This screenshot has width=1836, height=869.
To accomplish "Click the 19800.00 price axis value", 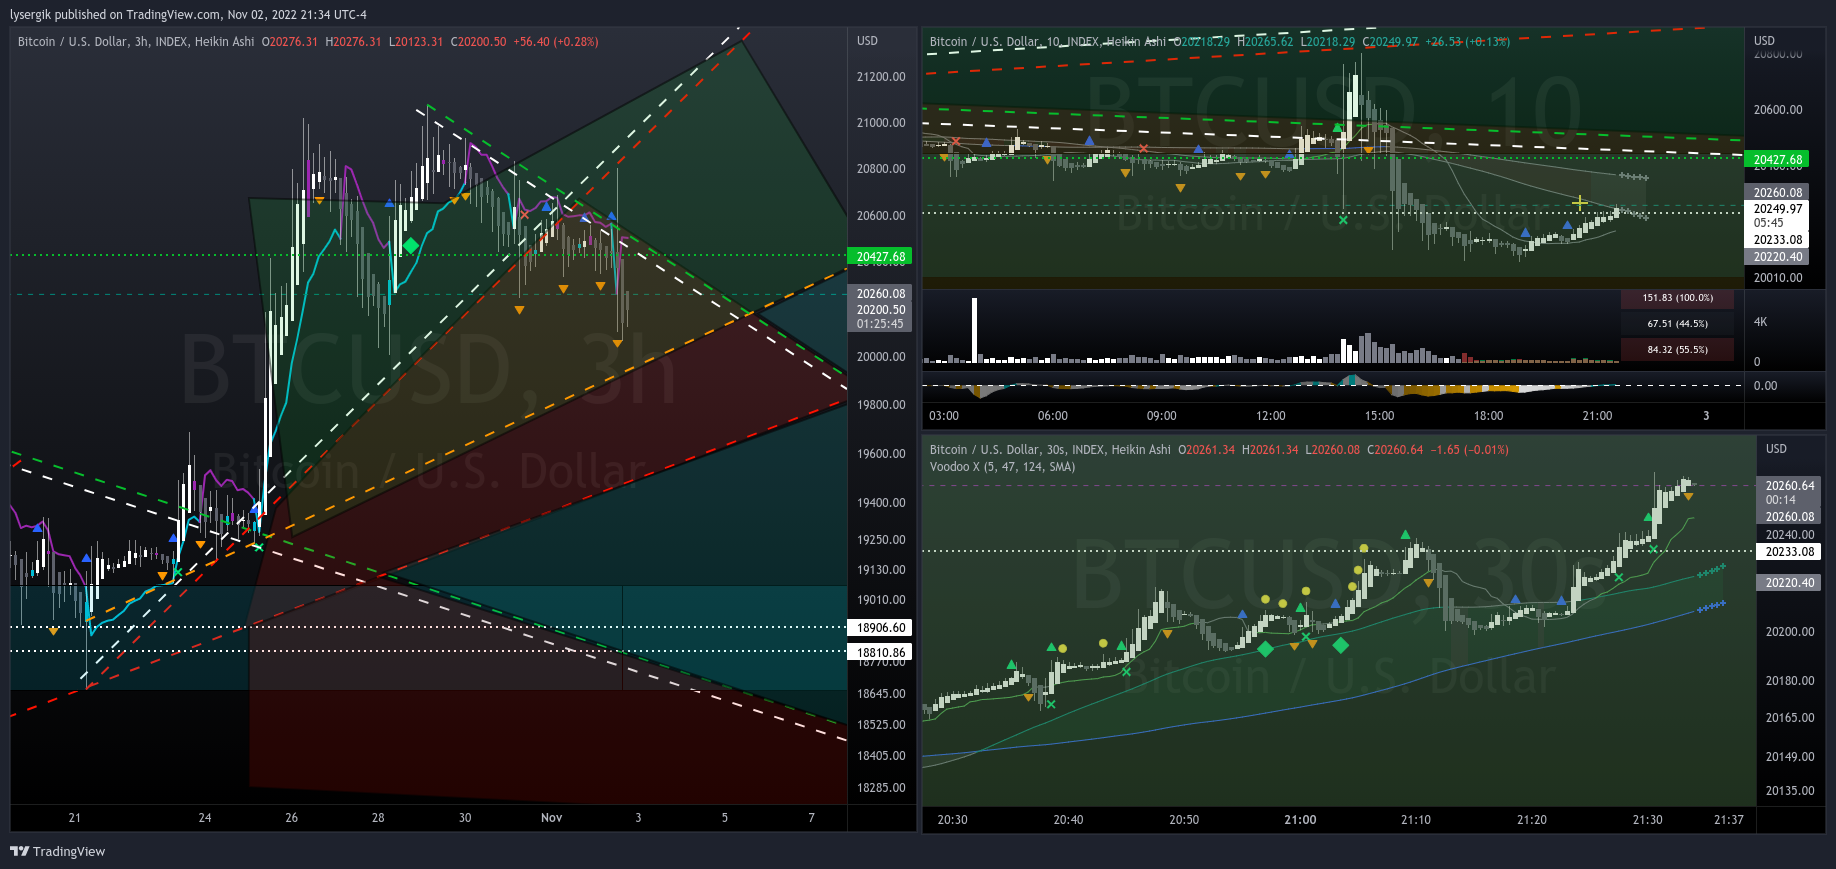I will (881, 404).
